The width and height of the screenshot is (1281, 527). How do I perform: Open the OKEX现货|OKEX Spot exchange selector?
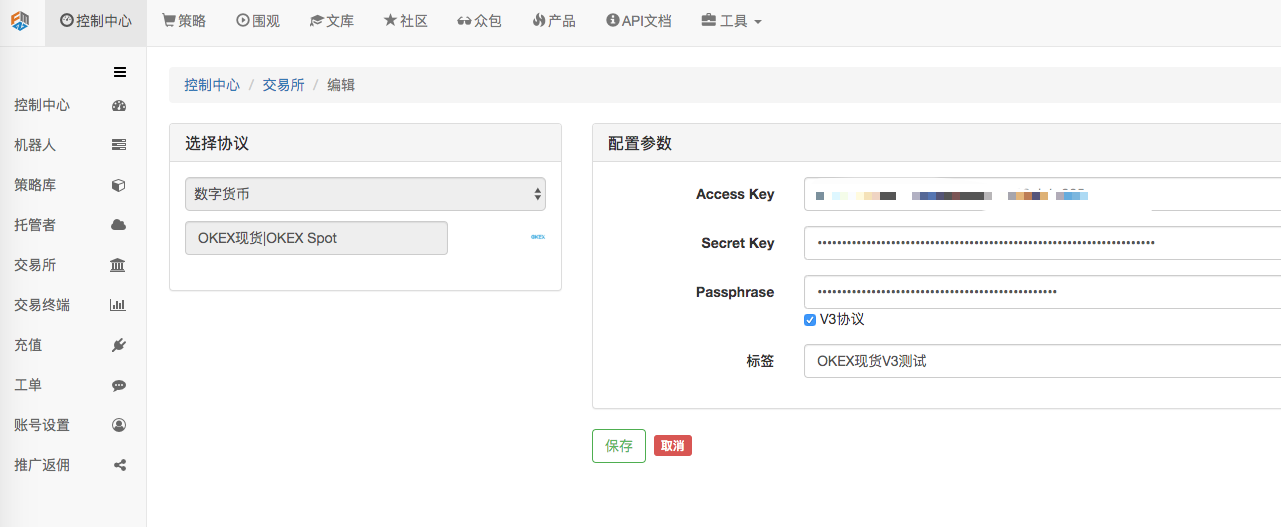316,238
